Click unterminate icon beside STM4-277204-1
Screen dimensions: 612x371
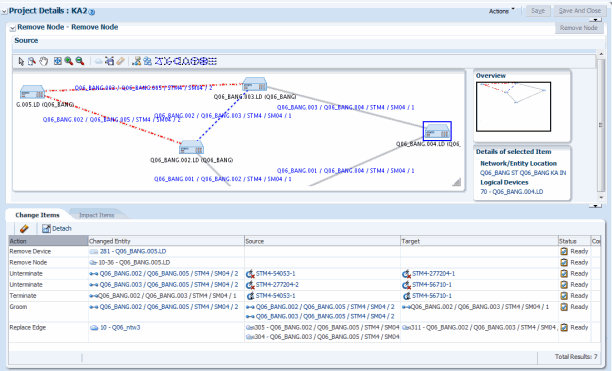406,274
